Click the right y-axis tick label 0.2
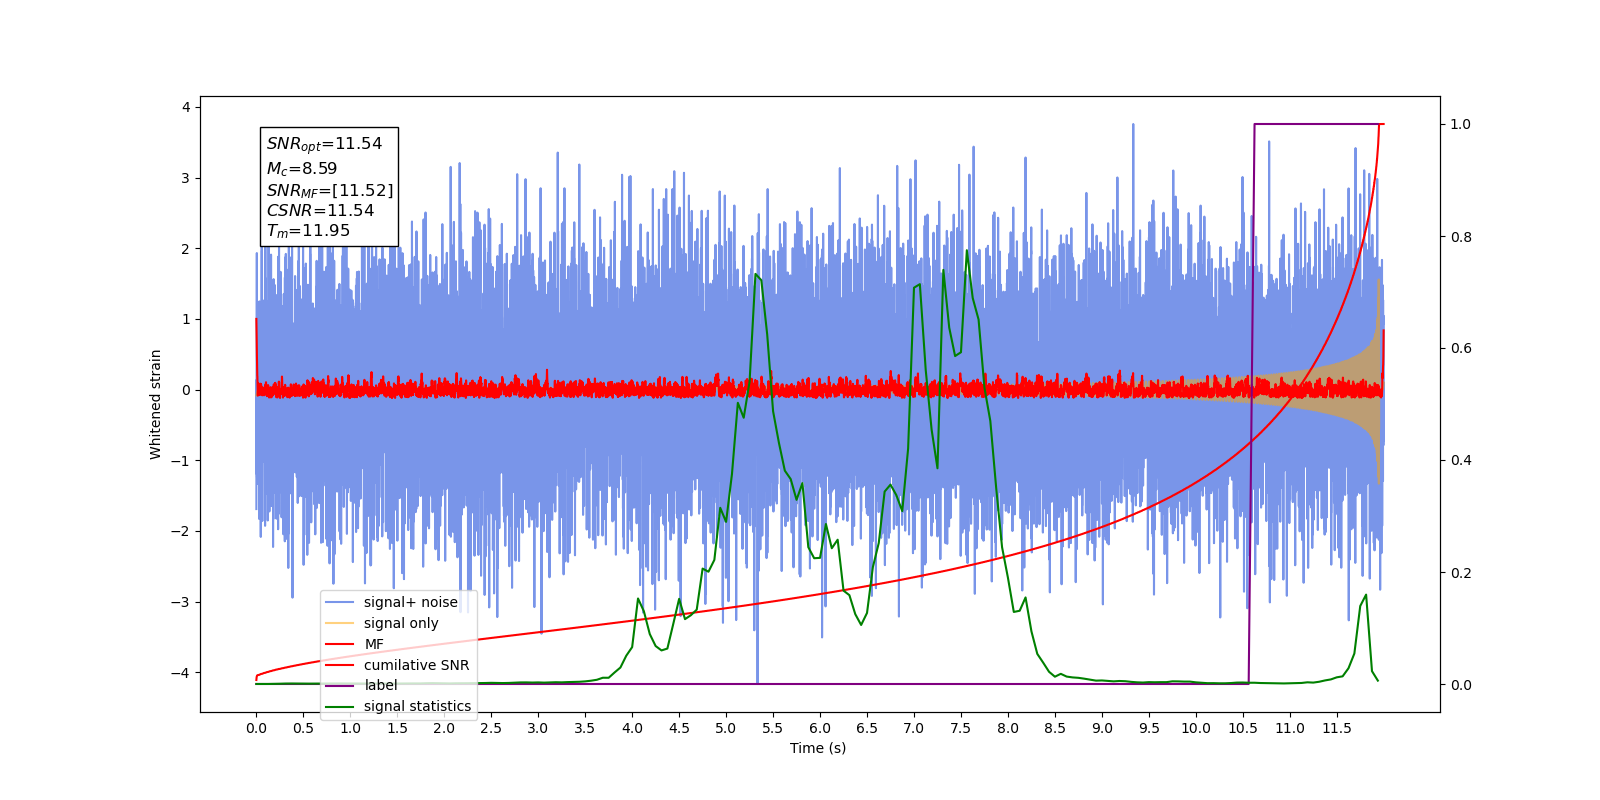1600x800 pixels. [1461, 573]
